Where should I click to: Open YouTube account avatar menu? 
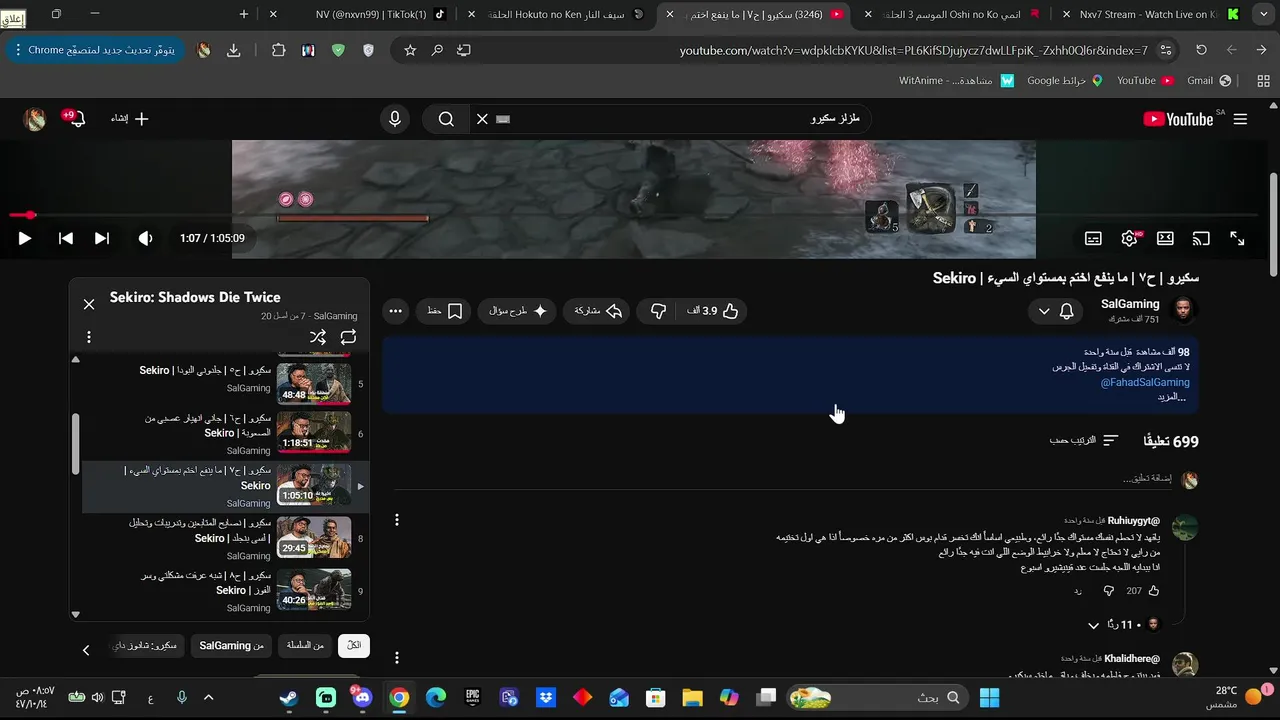click(35, 119)
